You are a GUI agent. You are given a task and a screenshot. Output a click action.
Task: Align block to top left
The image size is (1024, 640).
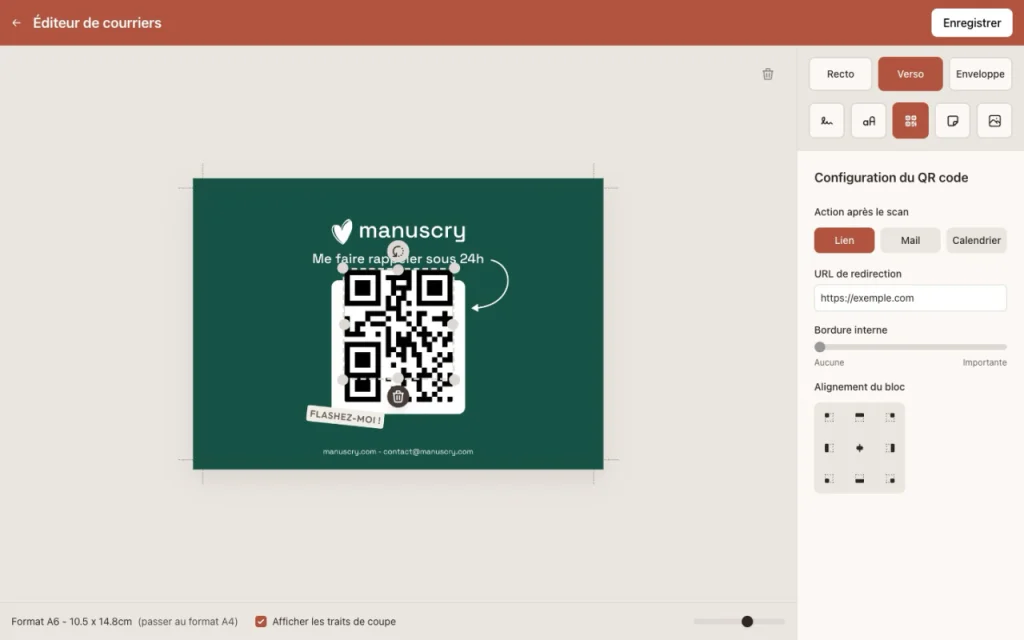tap(829, 417)
